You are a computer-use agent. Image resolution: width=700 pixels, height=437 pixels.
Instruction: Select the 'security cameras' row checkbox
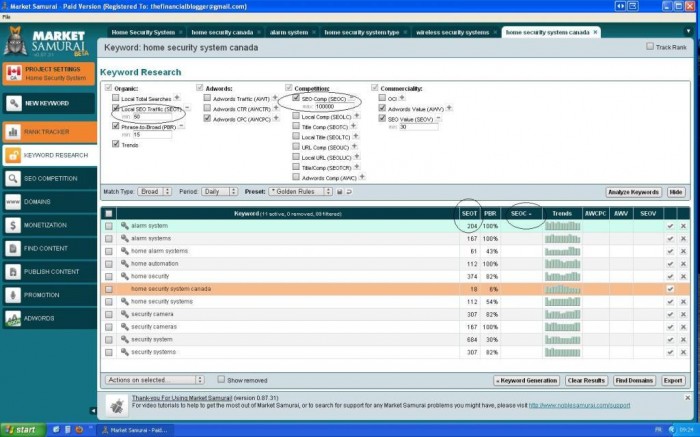108,327
